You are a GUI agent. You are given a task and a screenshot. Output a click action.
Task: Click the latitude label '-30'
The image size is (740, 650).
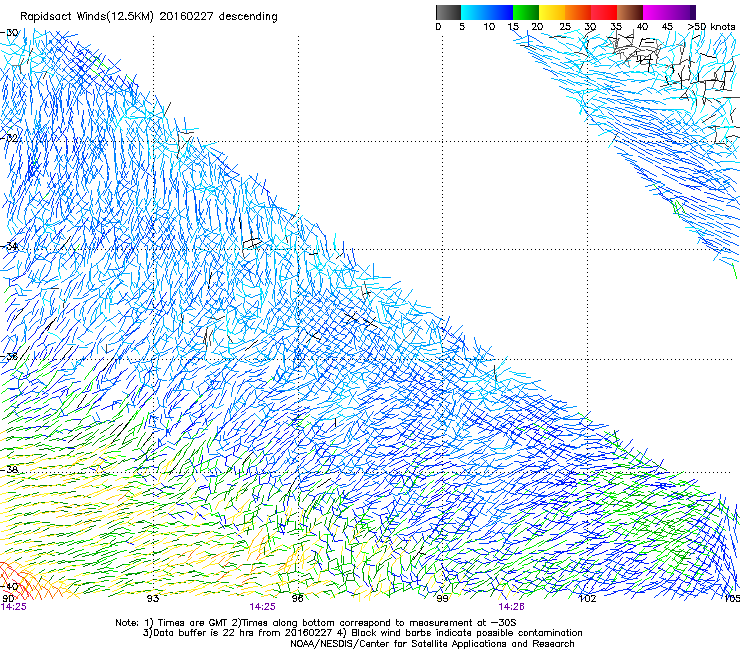[9, 33]
